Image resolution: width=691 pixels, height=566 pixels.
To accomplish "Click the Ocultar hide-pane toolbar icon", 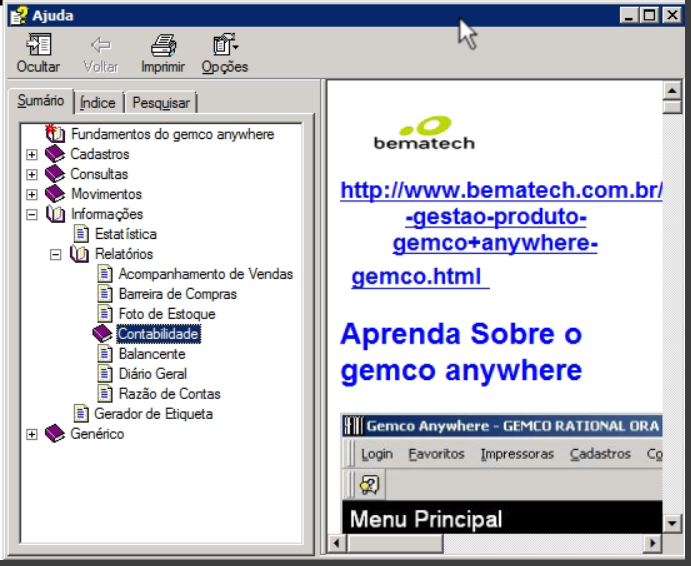I will tap(39, 45).
